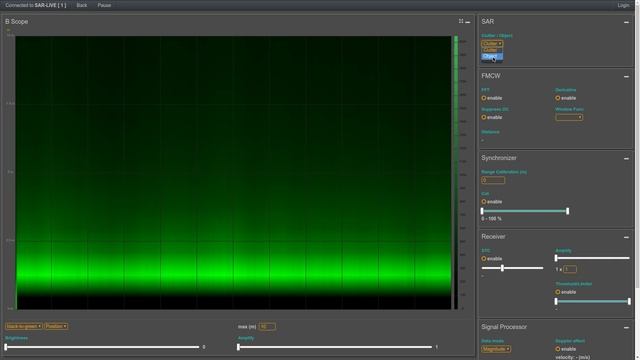Viewport: 640px width, 360px height.
Task: Click the green intensity color scale bar
Action: (x=456, y=172)
